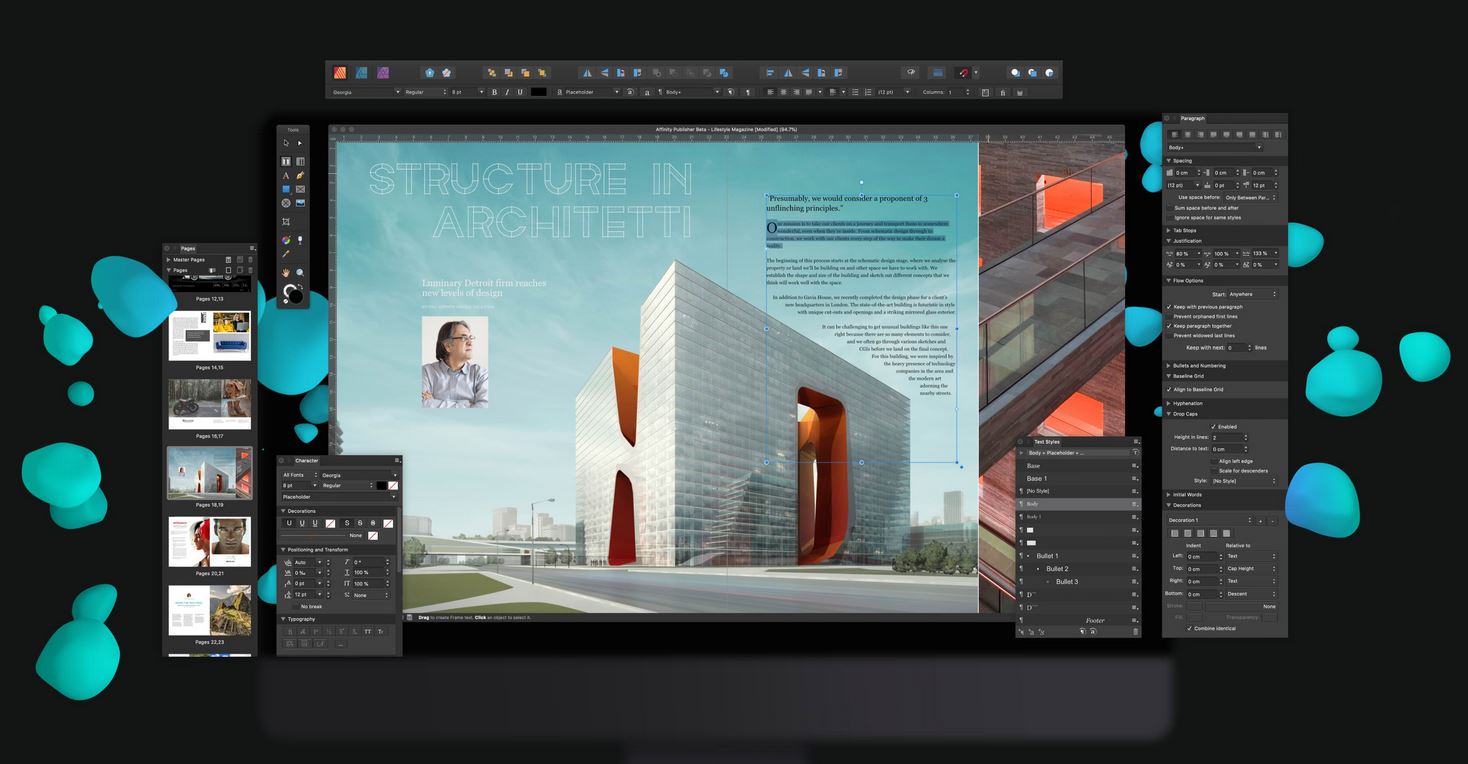1468x764 pixels.
Task: Toggle Combine identical checkbox
Action: pos(1189,629)
